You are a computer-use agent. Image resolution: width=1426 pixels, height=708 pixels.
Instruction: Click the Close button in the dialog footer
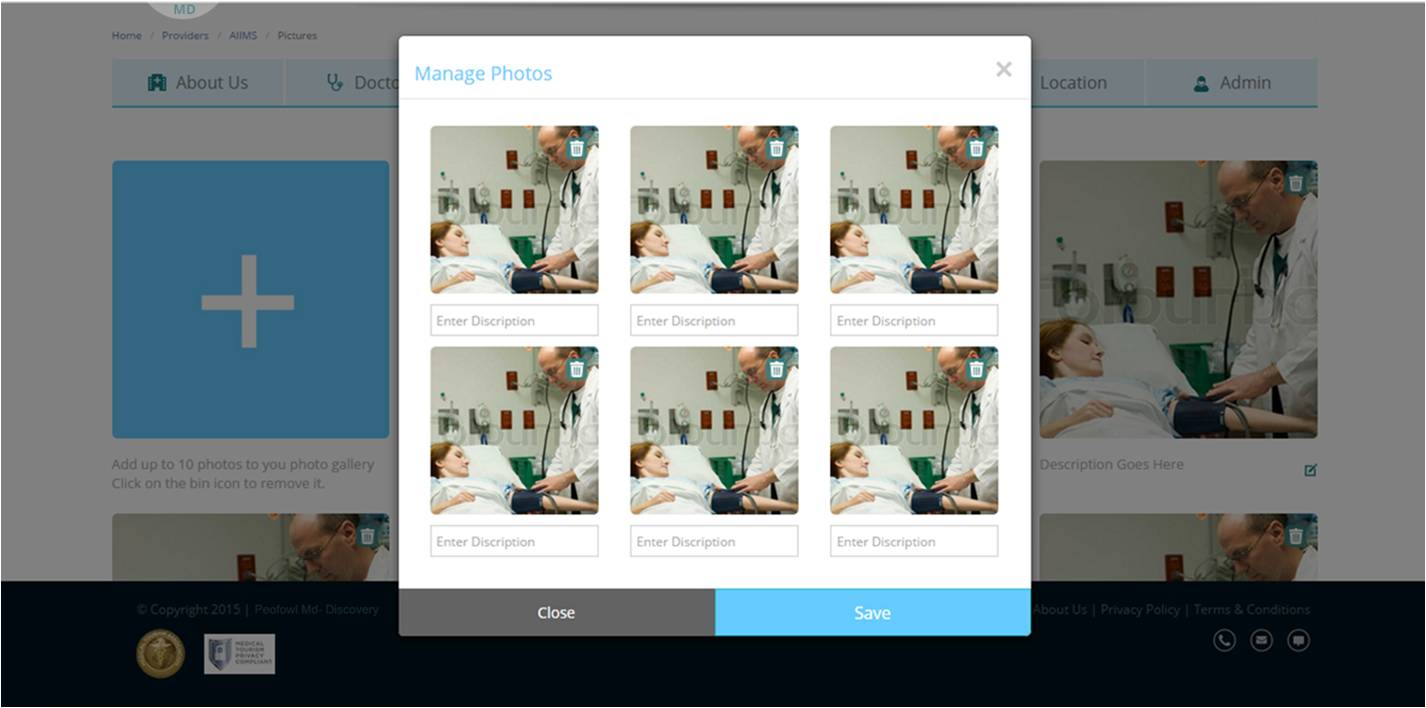pyautogui.click(x=557, y=612)
